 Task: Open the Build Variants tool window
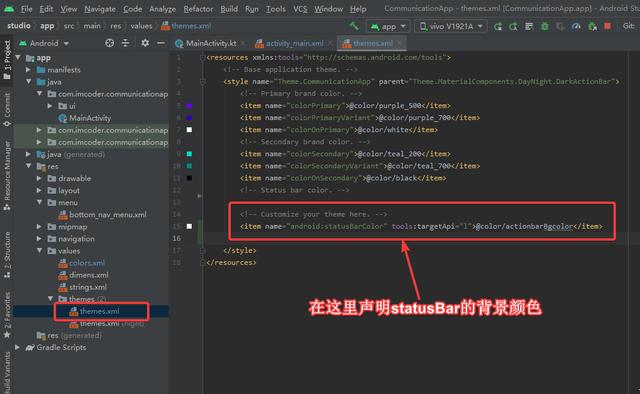tap(7, 372)
